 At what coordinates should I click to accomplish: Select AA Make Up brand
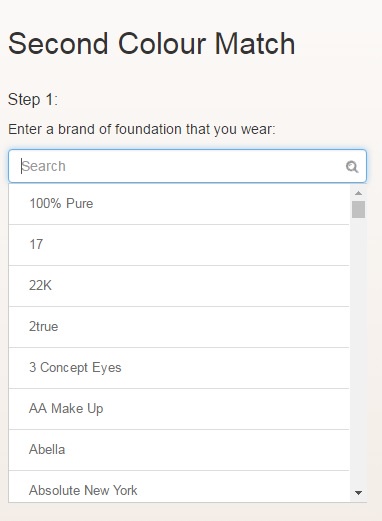pyautogui.click(x=179, y=409)
